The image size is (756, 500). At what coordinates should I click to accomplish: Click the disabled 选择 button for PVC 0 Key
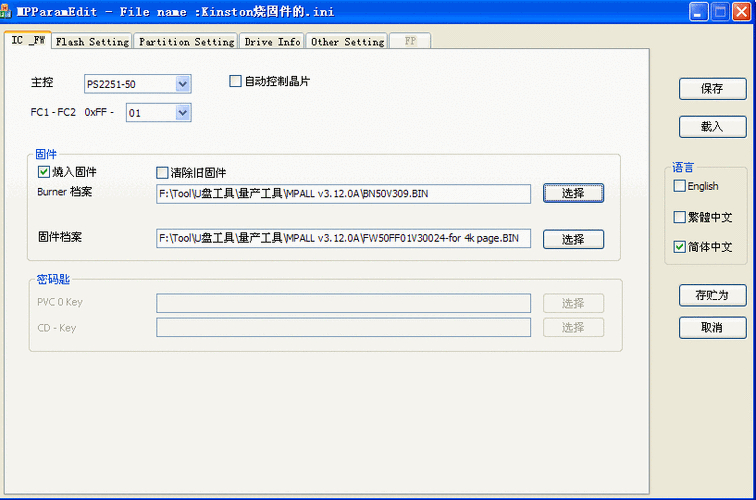tap(573, 303)
